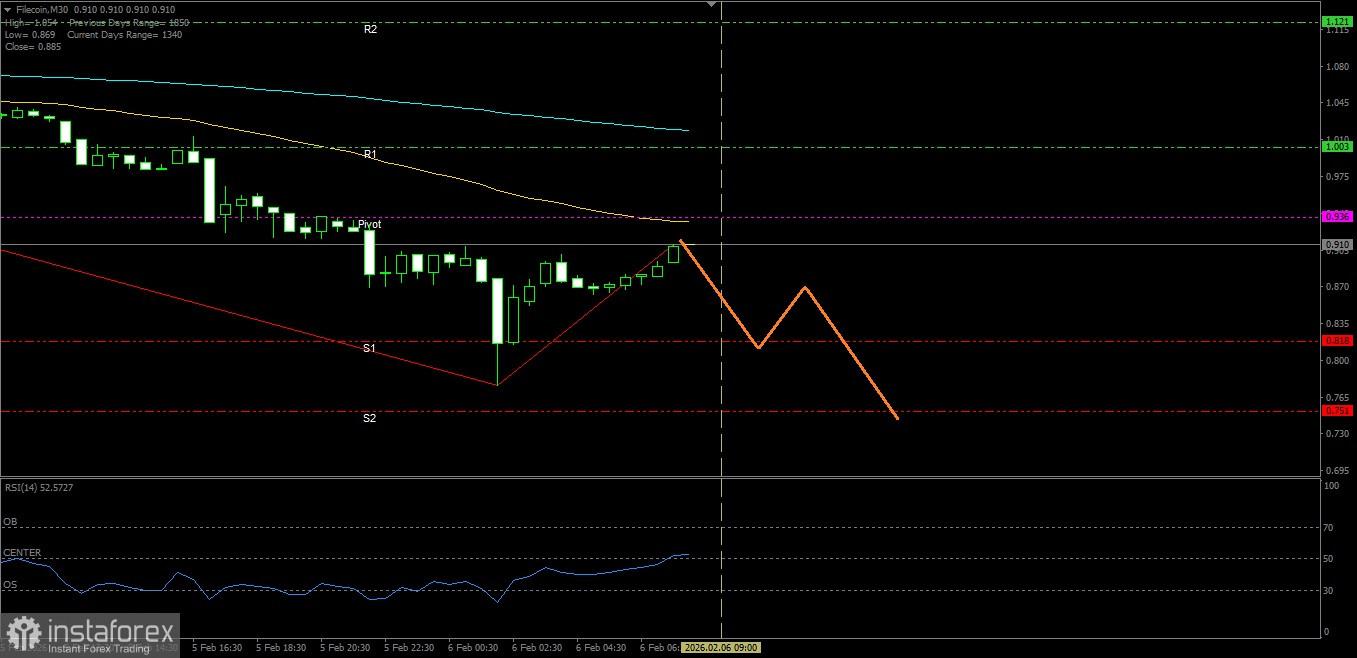Click the 70 value on RSI scale
This screenshot has height=658, width=1357.
[1329, 527]
